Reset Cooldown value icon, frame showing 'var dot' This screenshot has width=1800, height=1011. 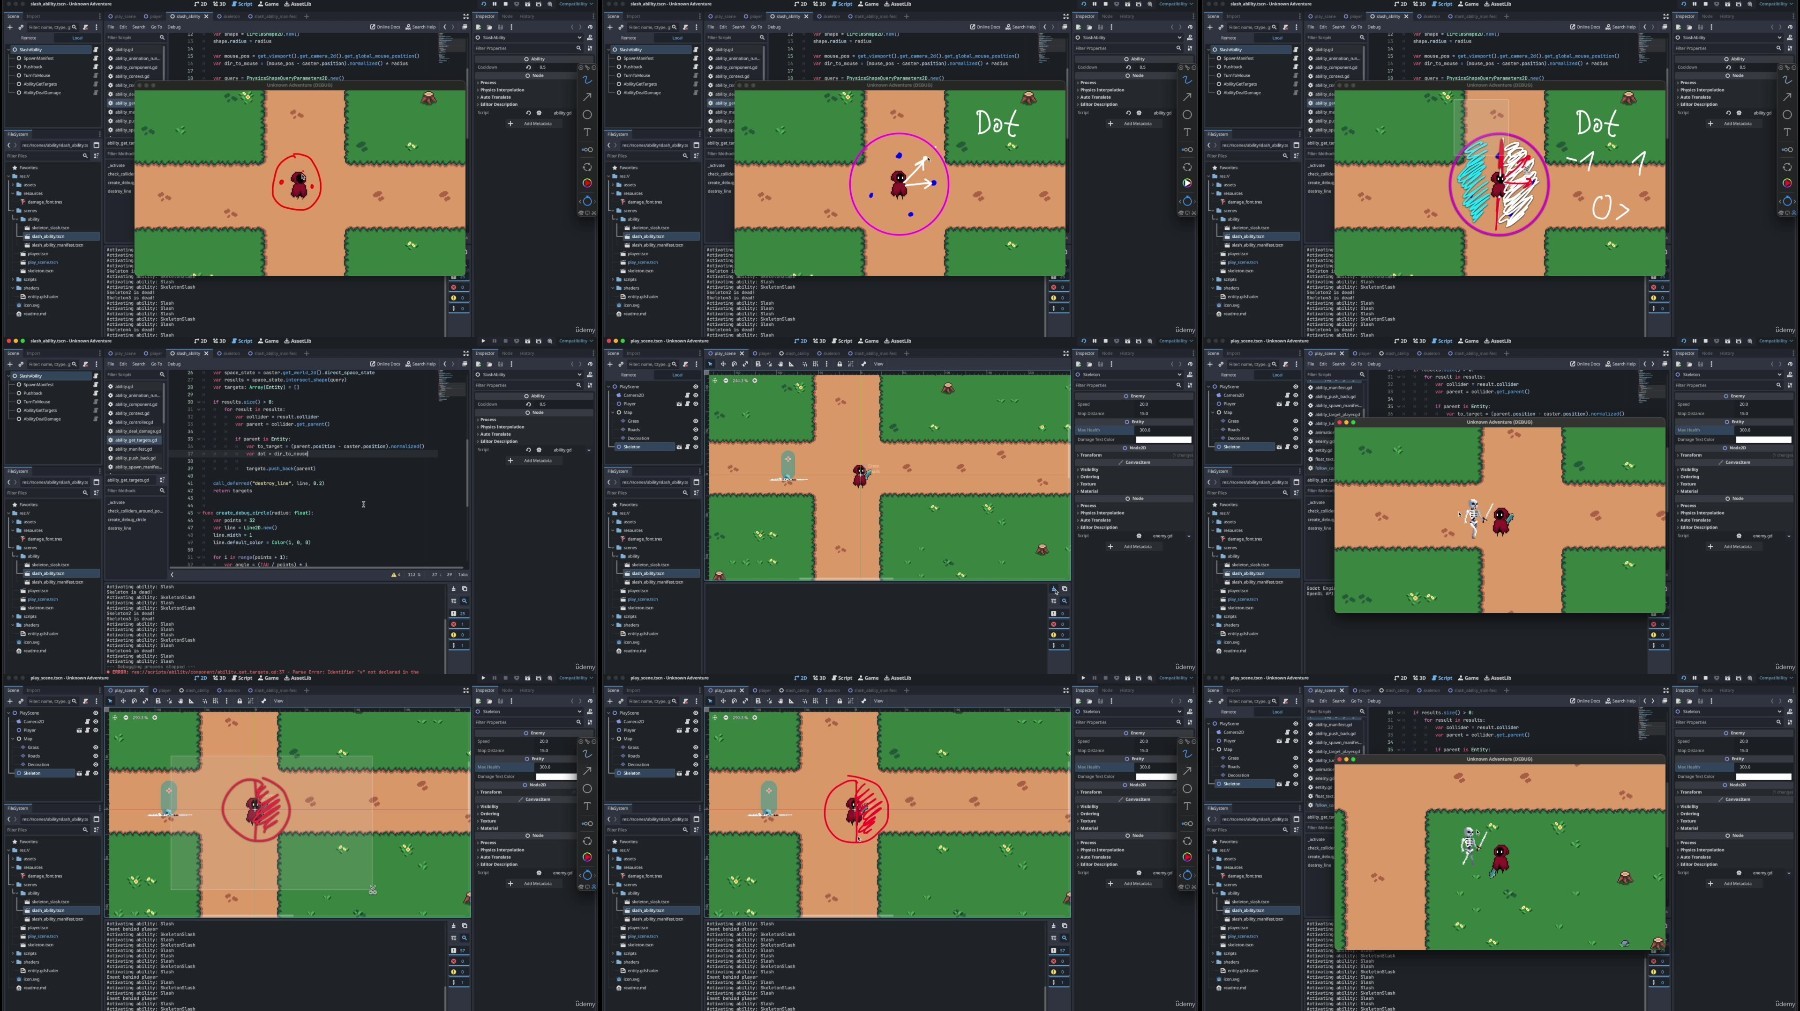click(x=528, y=404)
